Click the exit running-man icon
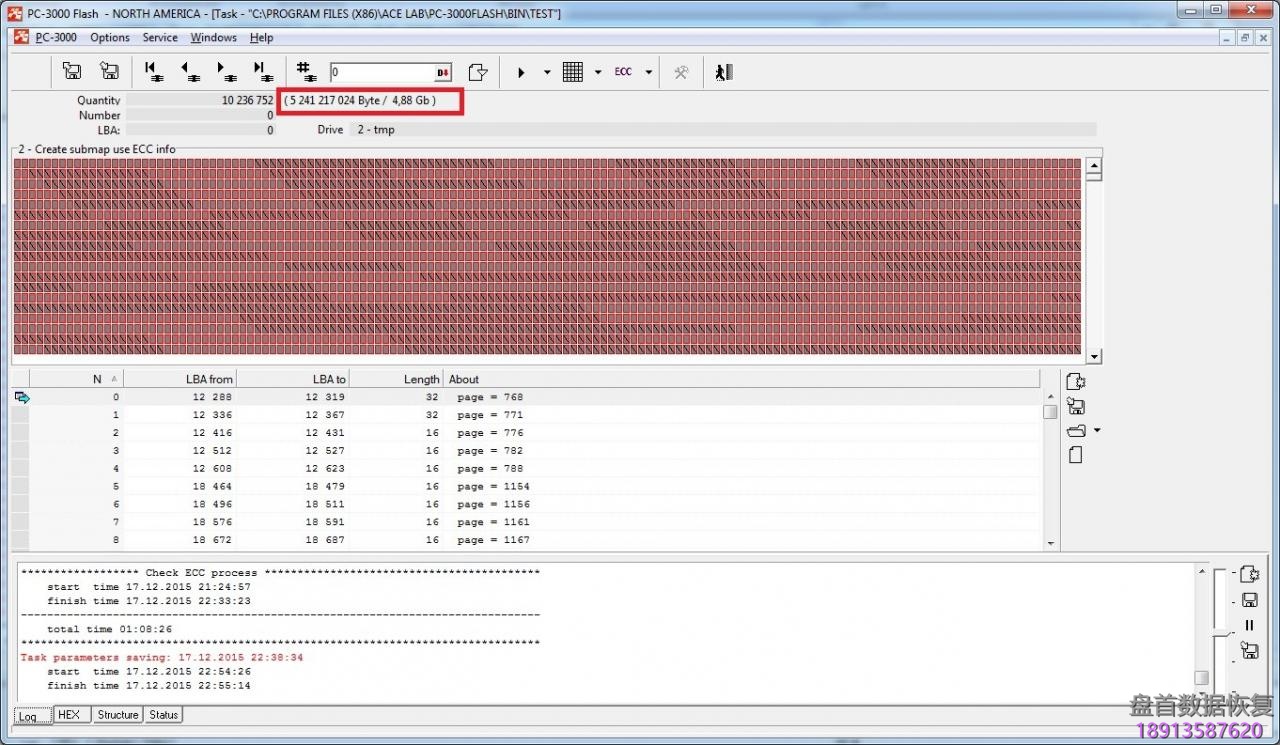The width and height of the screenshot is (1280, 745). pyautogui.click(x=724, y=72)
